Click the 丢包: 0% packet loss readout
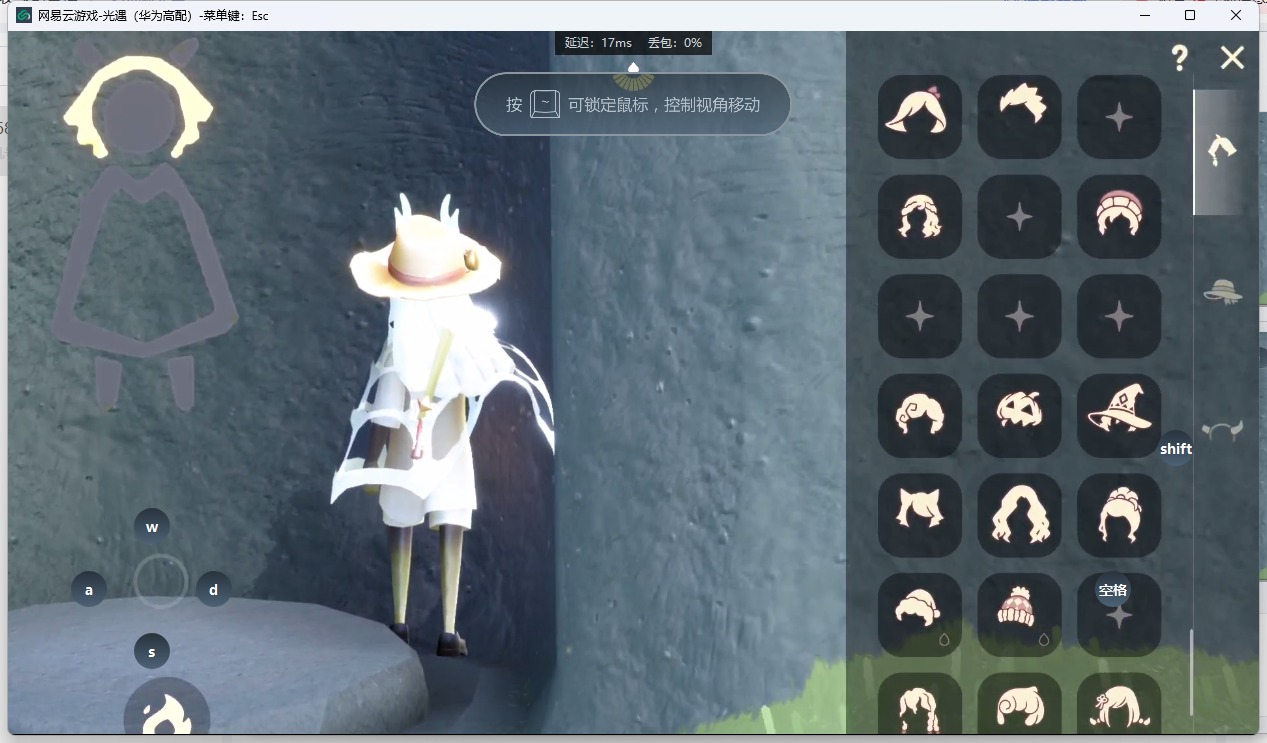The image size is (1267, 743). (x=675, y=43)
